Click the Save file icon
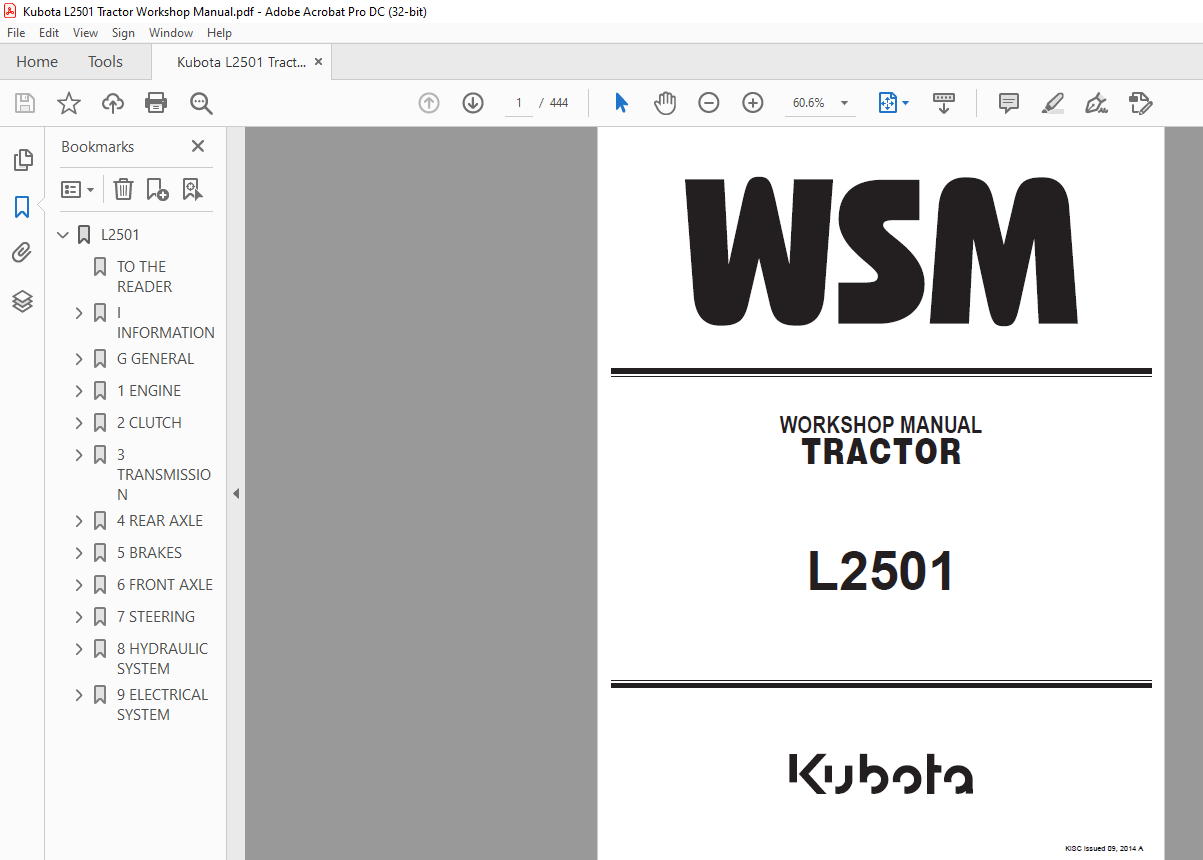Viewport: 1203px width, 860px height. pyautogui.click(x=25, y=103)
